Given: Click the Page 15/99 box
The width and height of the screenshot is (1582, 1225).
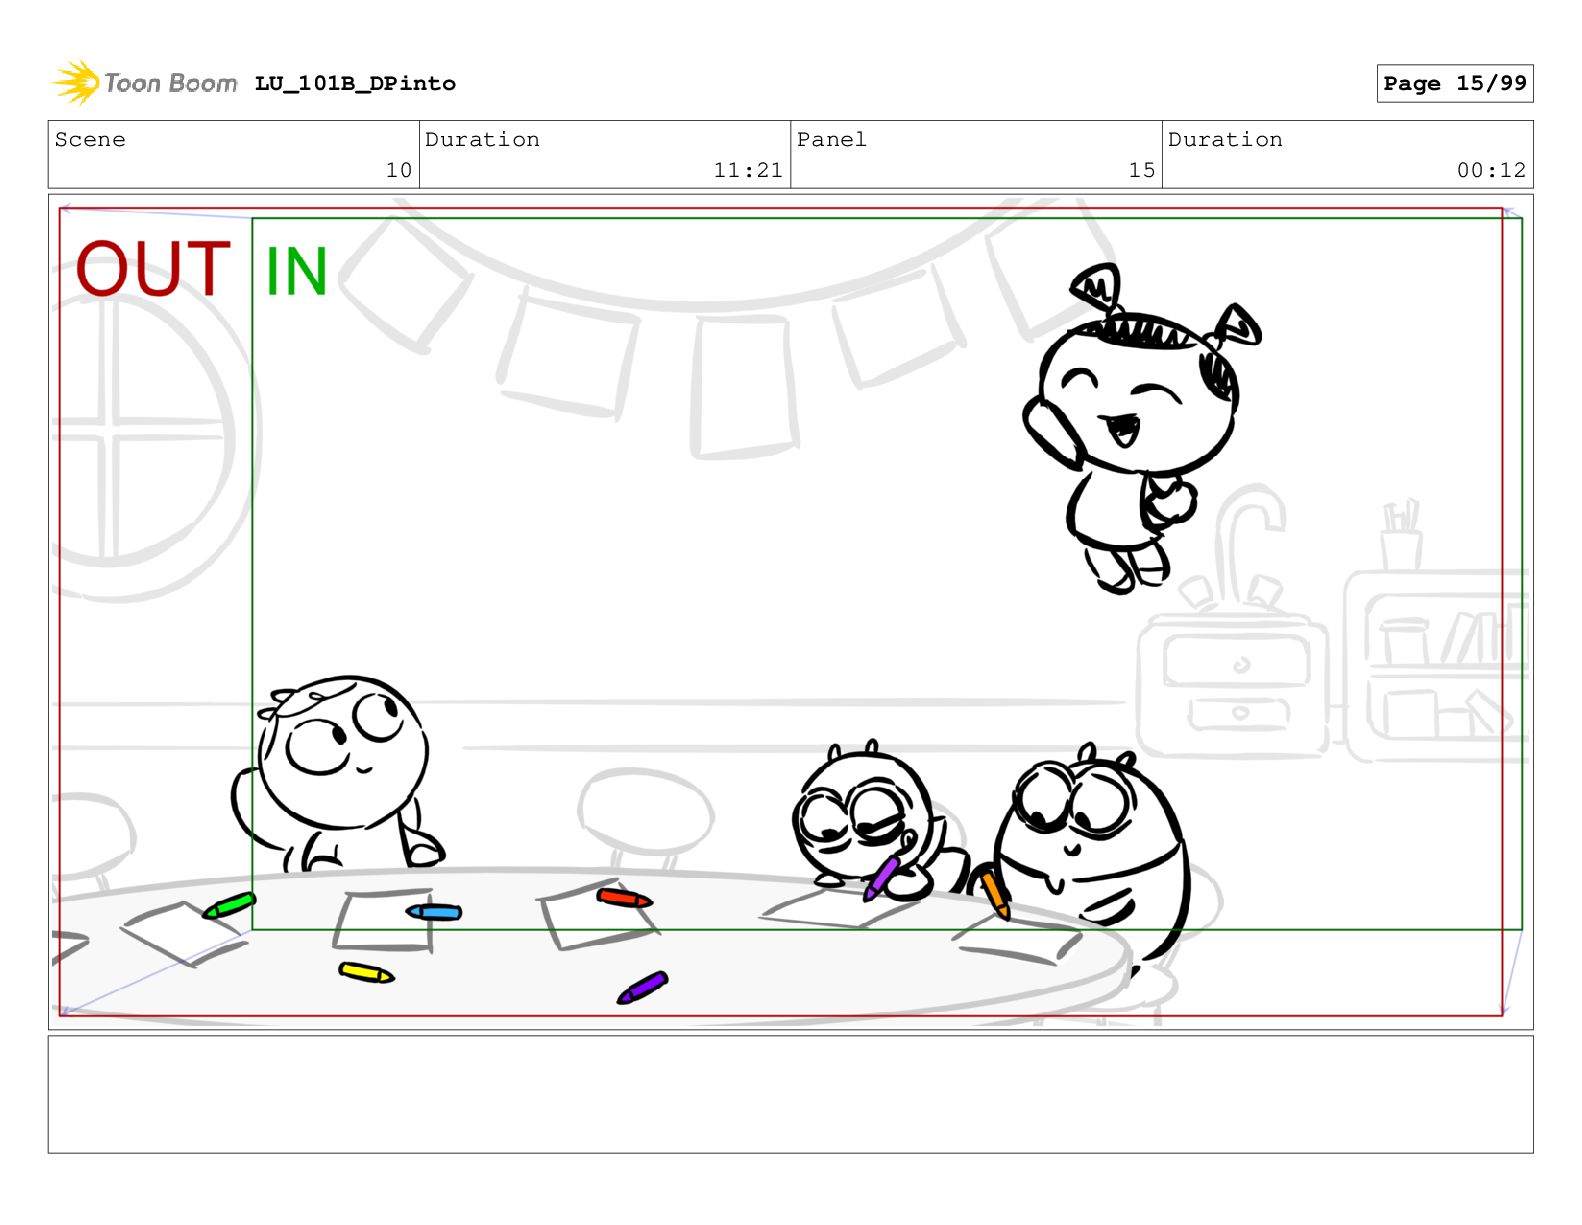Looking at the screenshot, I should pyautogui.click(x=1454, y=83).
